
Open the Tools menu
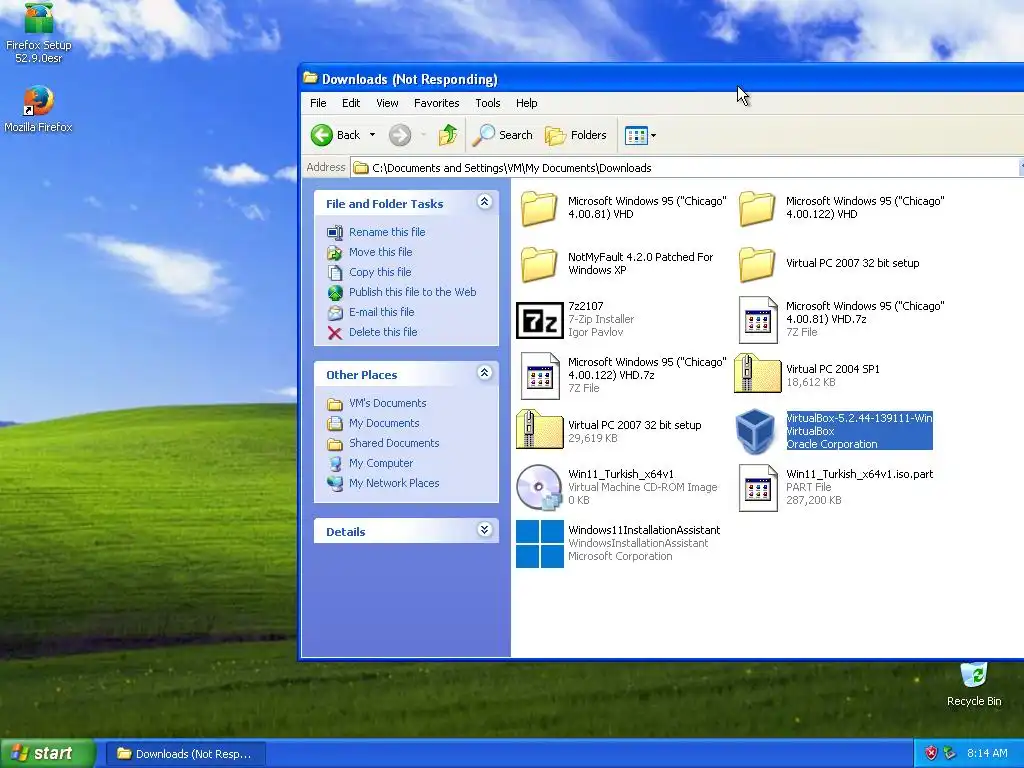tap(487, 103)
